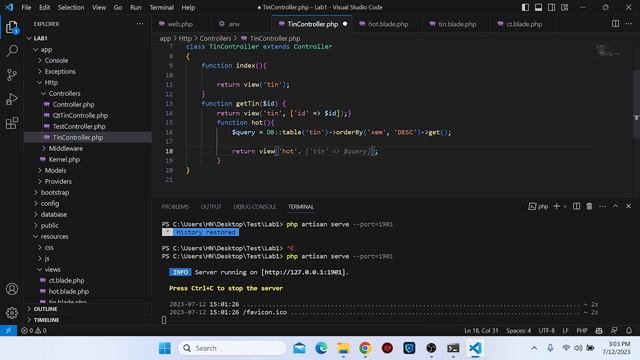Toggle panel layout icon in title bar
Screen dimensions: 640x360
[x=538, y=7]
